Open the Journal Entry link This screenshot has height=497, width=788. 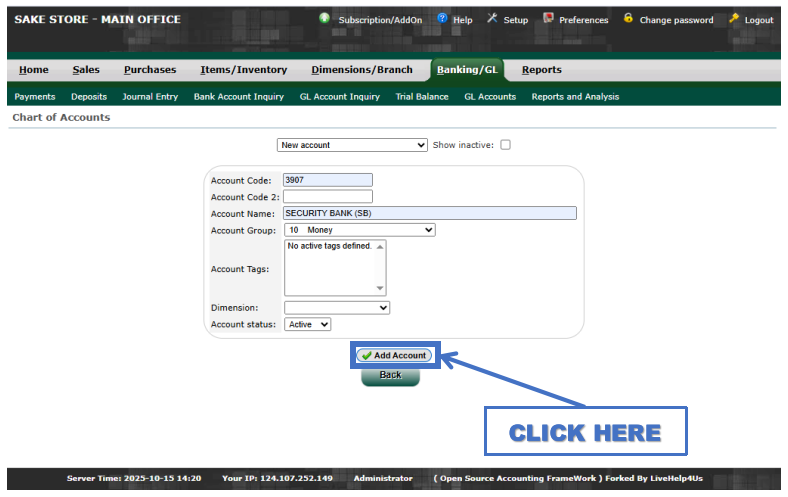[150, 97]
